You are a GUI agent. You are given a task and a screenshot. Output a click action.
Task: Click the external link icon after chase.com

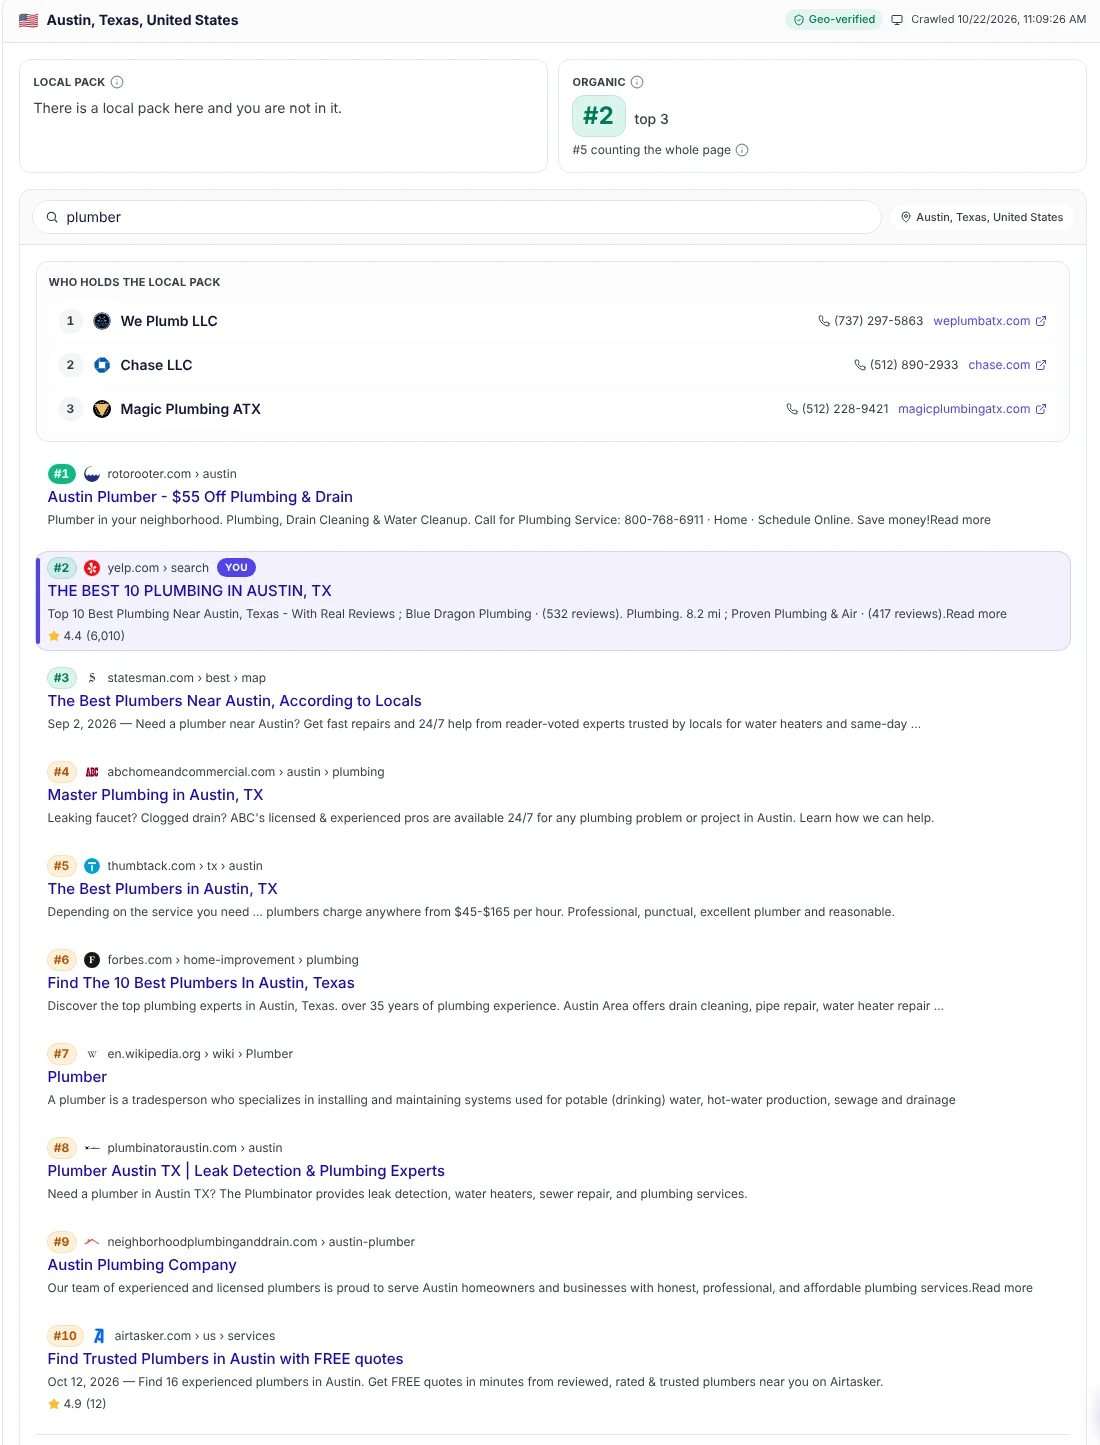click(x=1041, y=365)
